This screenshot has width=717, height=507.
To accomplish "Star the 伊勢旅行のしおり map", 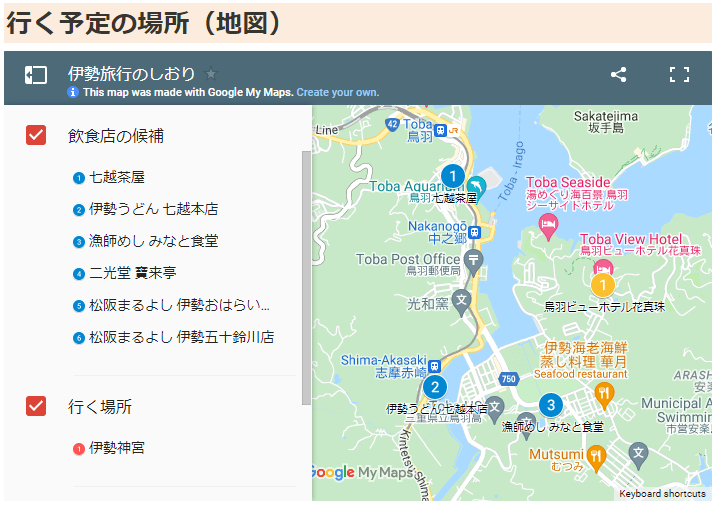I will click(x=211, y=73).
